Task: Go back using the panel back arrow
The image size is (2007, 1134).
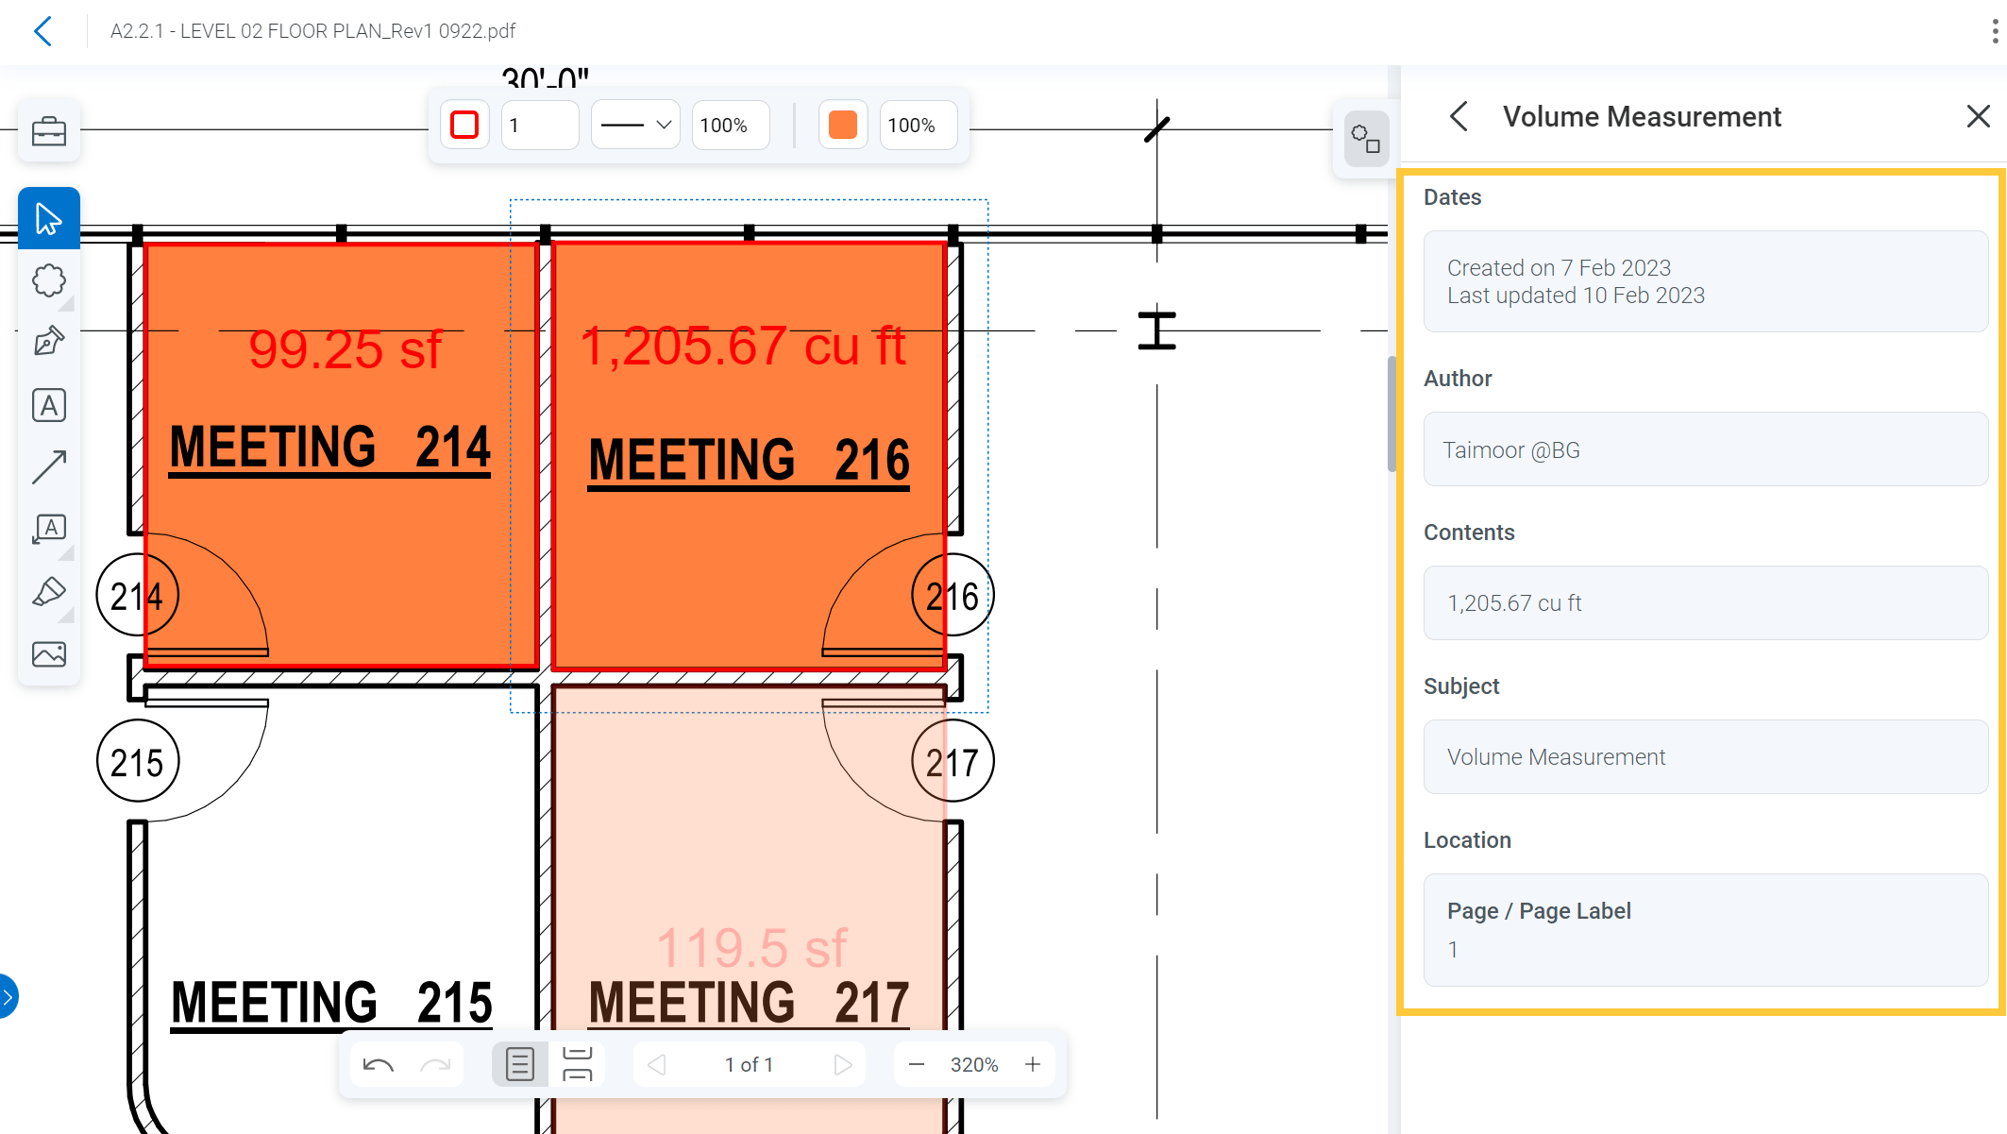Action: [x=1458, y=116]
